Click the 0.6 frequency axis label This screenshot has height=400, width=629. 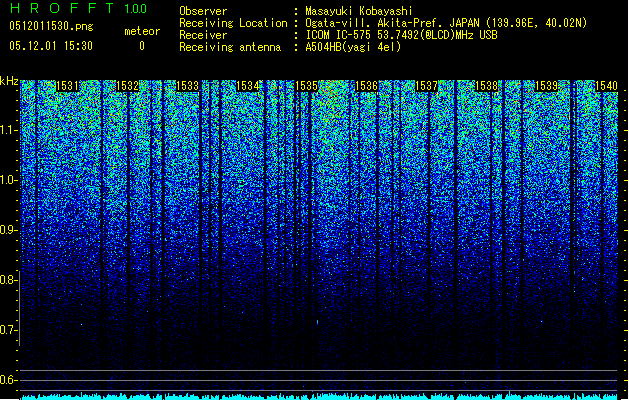(8, 380)
